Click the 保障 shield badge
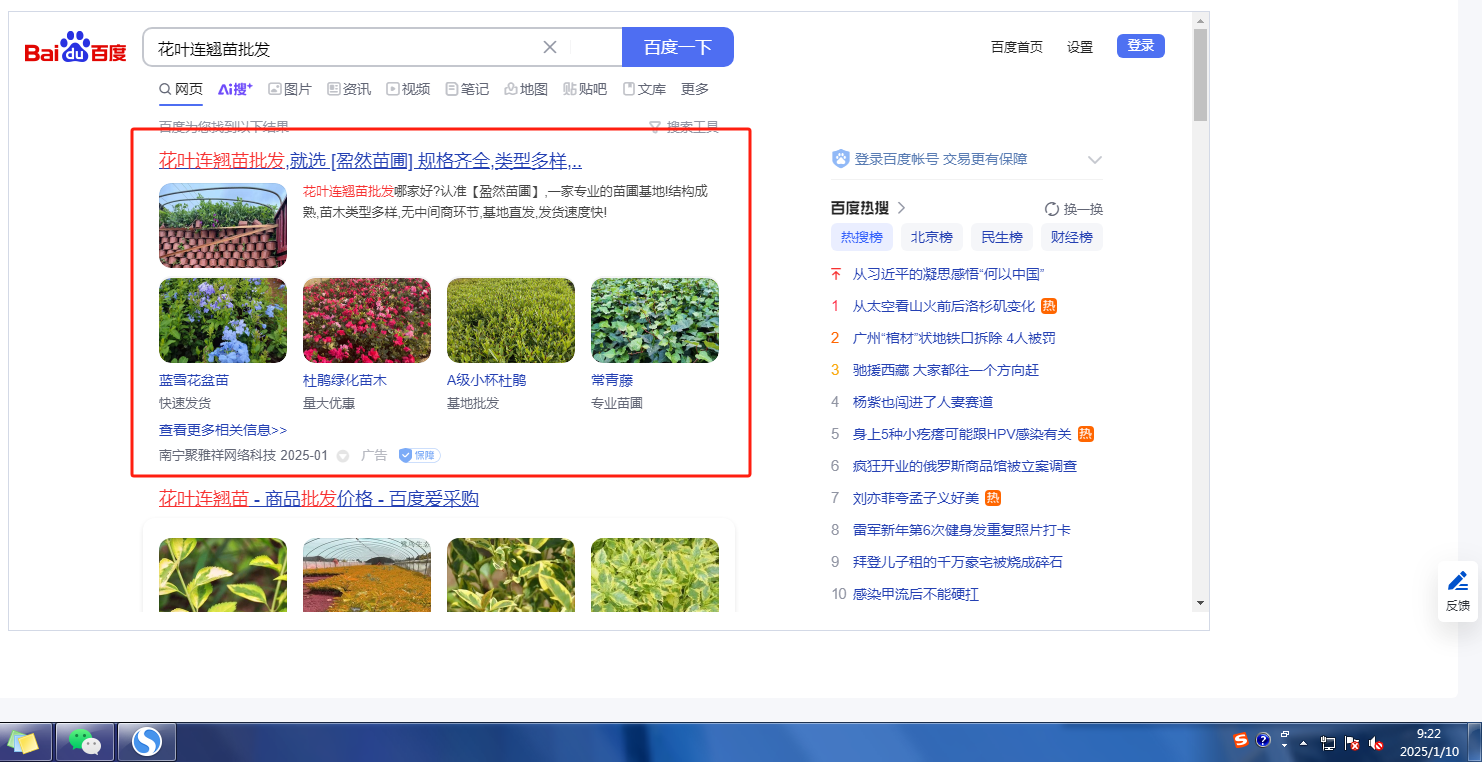 pyautogui.click(x=419, y=455)
